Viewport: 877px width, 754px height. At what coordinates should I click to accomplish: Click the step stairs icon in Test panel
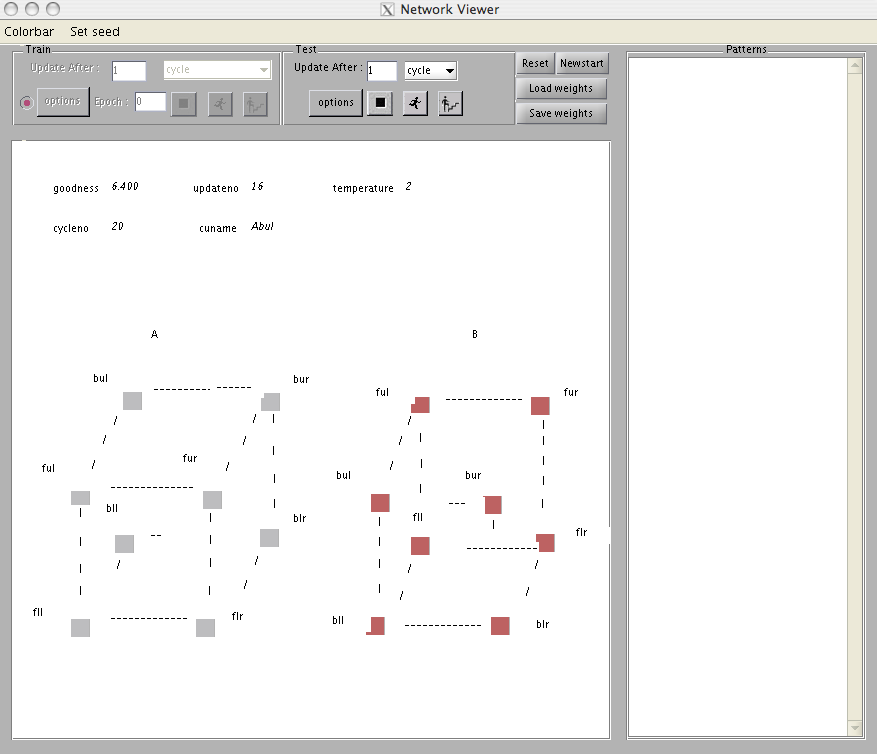(450, 103)
